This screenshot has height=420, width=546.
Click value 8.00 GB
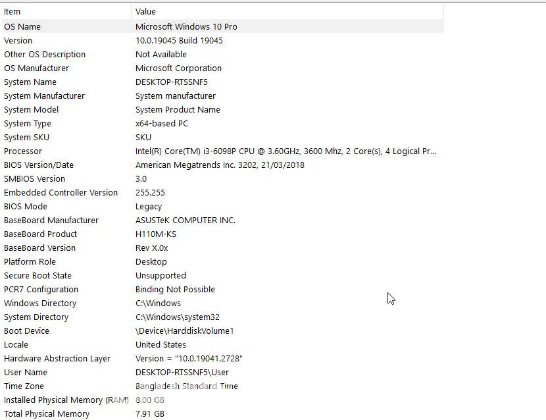click(150, 400)
